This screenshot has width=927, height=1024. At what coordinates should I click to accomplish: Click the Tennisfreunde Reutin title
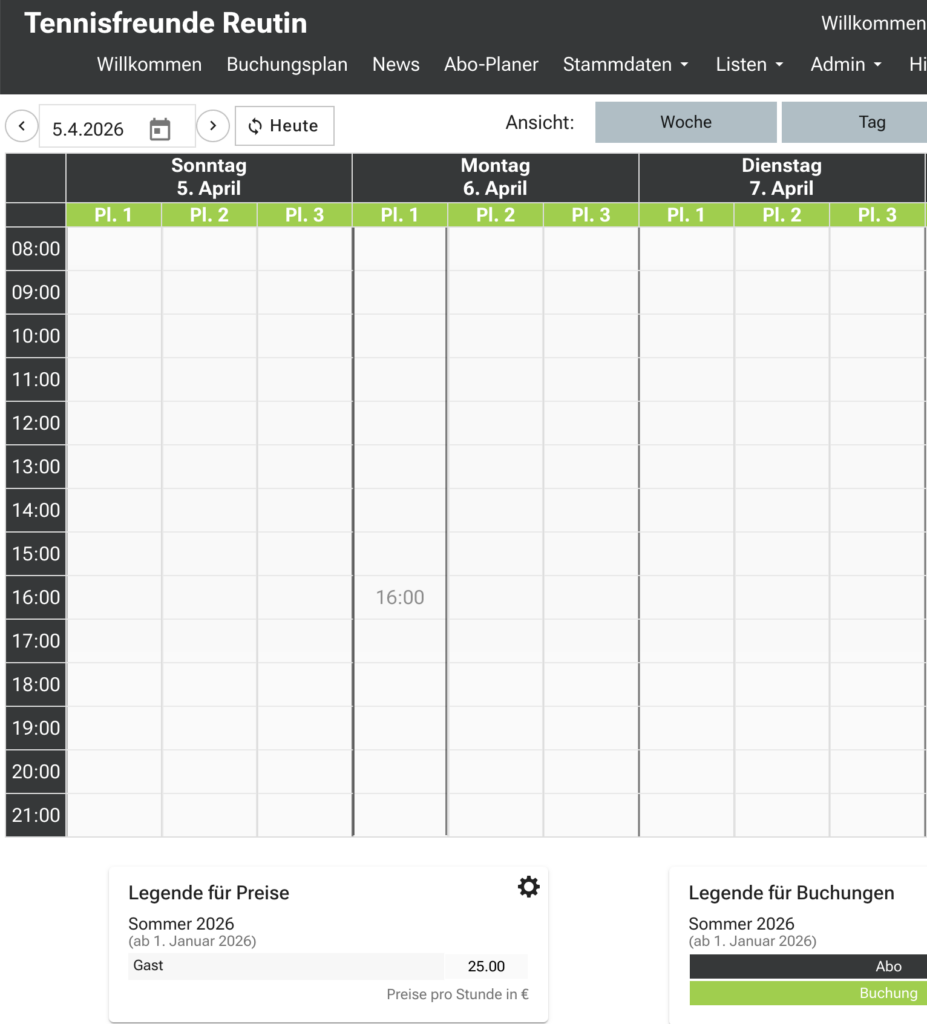pyautogui.click(x=166, y=23)
